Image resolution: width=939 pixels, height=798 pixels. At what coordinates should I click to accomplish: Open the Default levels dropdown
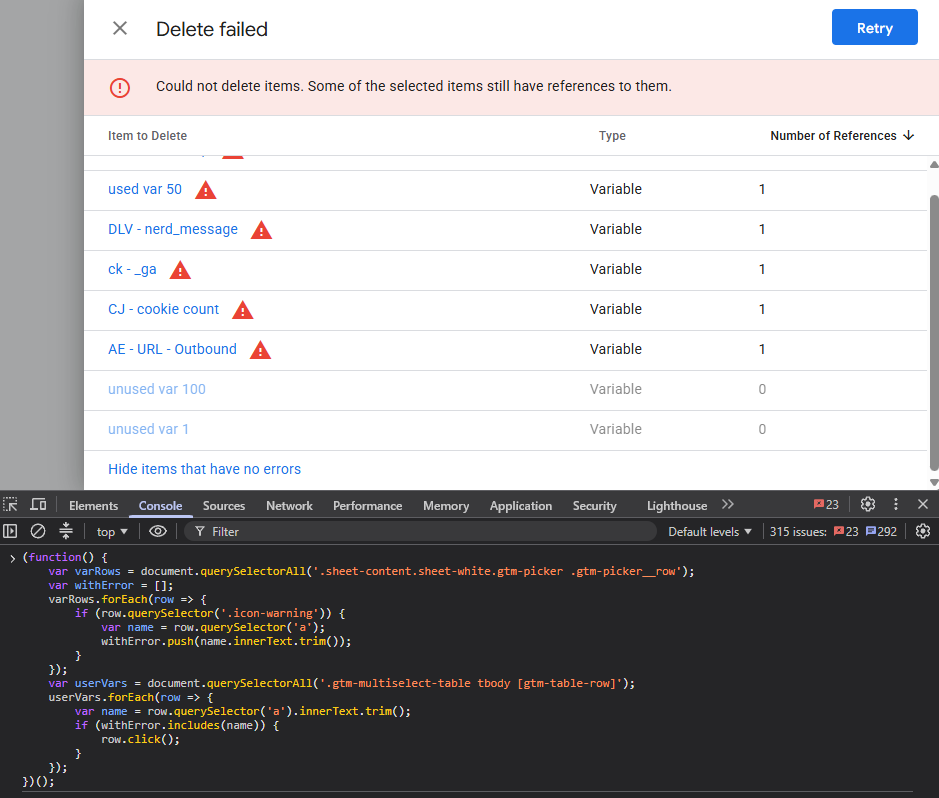click(x=710, y=532)
